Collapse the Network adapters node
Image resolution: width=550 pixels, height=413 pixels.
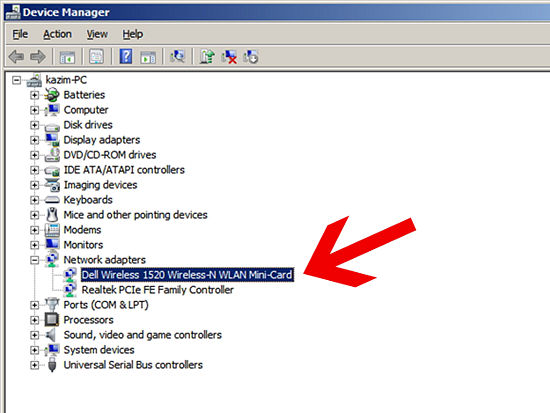(34, 260)
